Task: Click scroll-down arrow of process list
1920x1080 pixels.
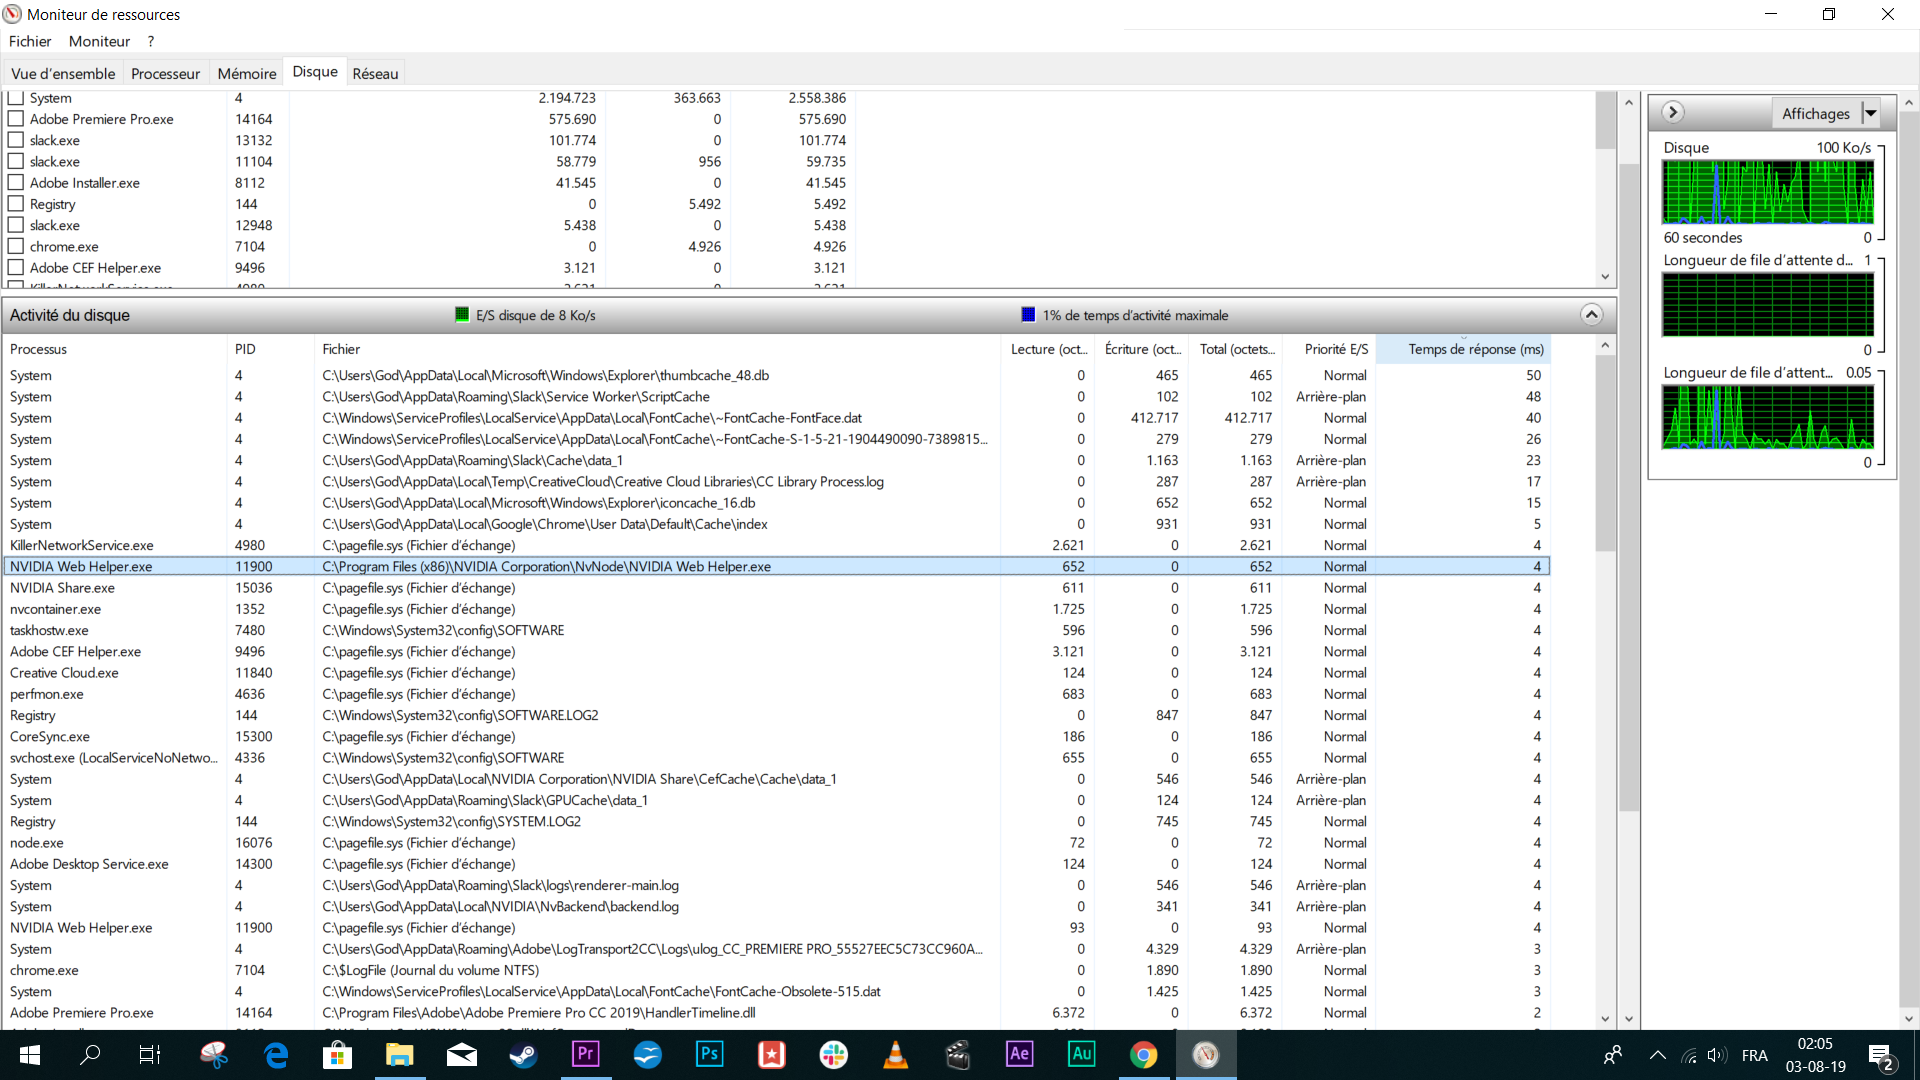Action: pos(1605,277)
